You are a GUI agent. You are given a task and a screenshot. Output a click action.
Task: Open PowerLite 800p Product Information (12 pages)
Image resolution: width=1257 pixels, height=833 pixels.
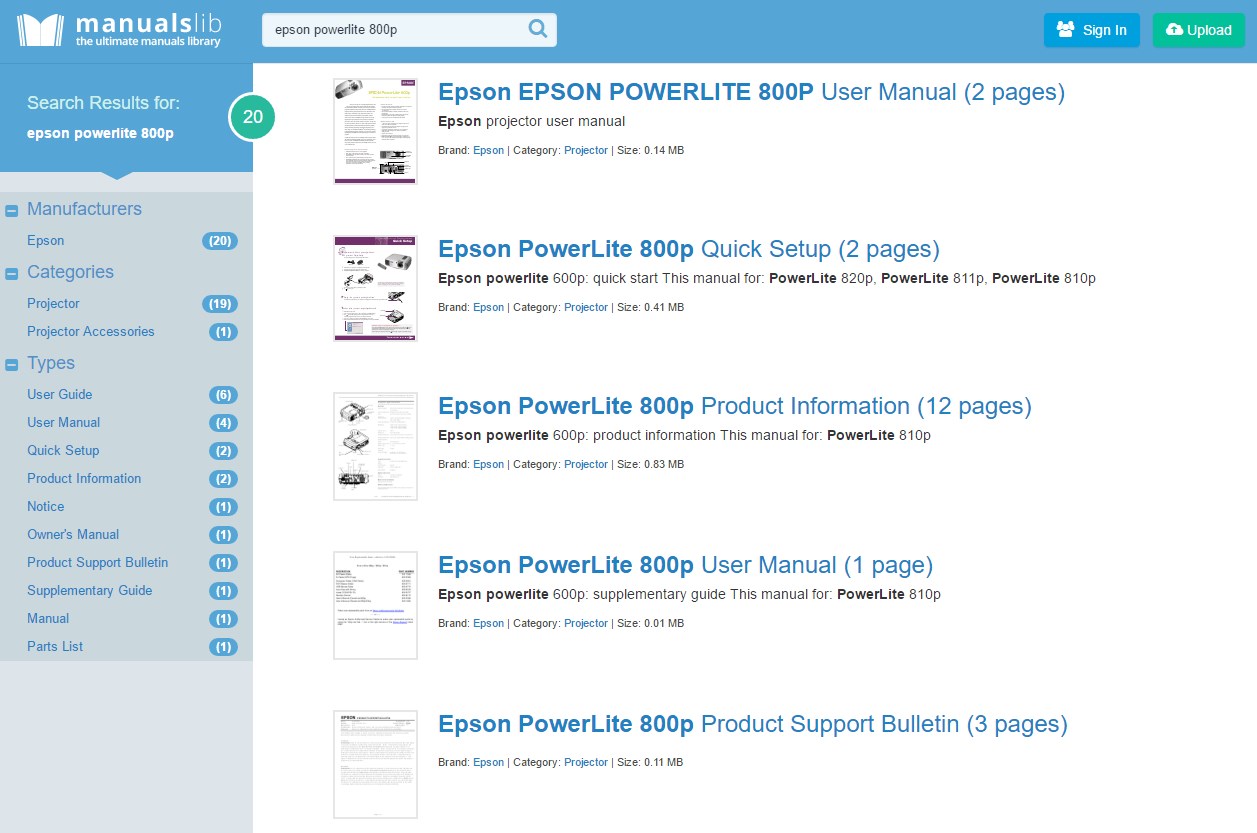point(735,407)
